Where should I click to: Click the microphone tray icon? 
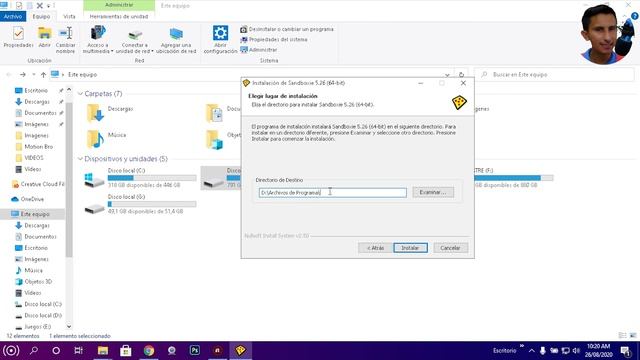click(x=542, y=351)
